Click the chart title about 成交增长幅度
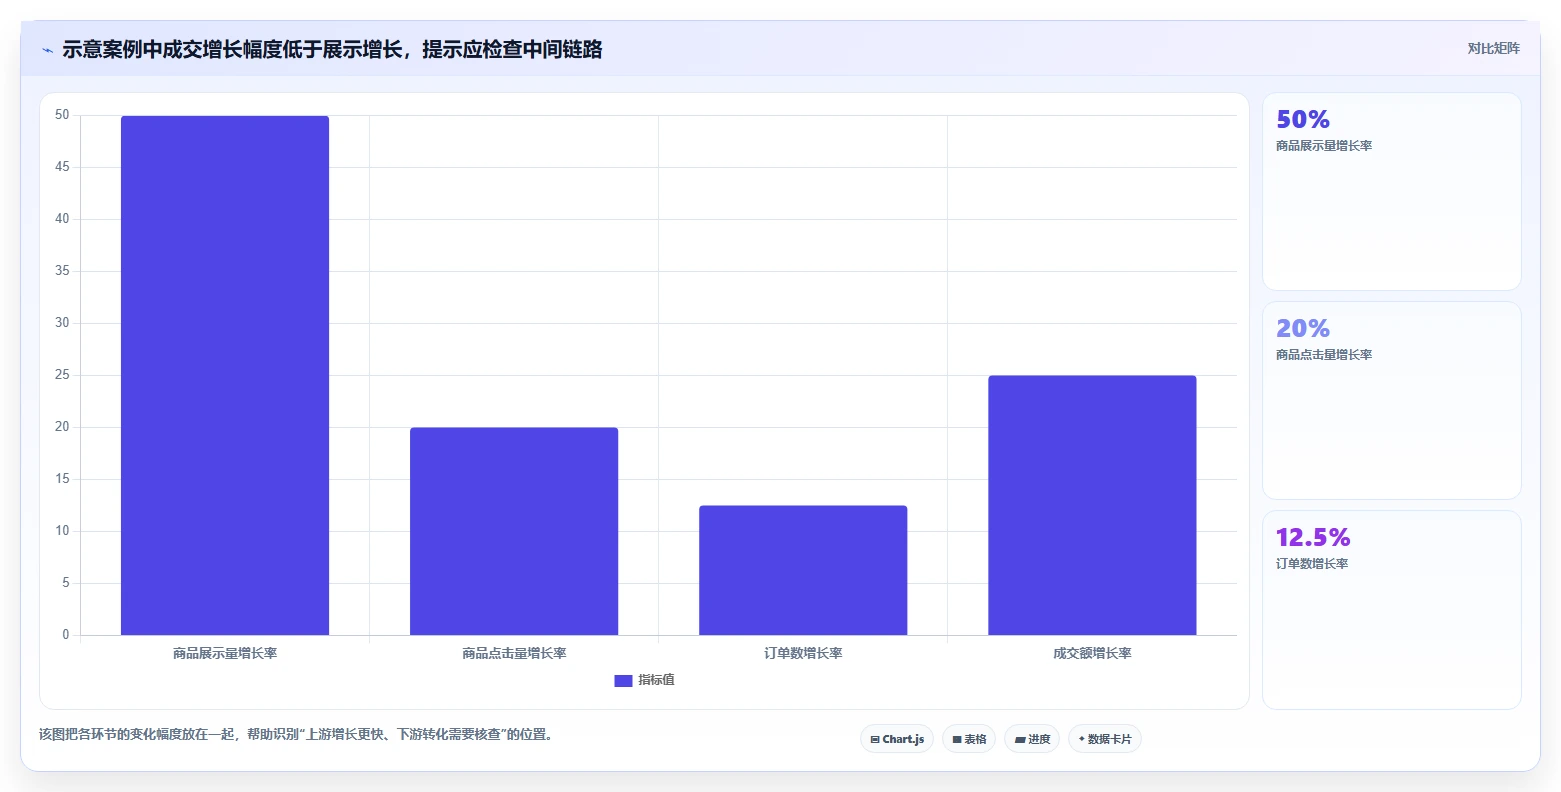1561x792 pixels. [x=332, y=49]
